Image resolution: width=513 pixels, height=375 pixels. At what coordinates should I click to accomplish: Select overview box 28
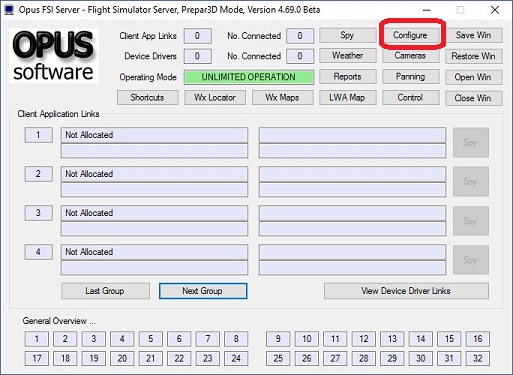364,359
